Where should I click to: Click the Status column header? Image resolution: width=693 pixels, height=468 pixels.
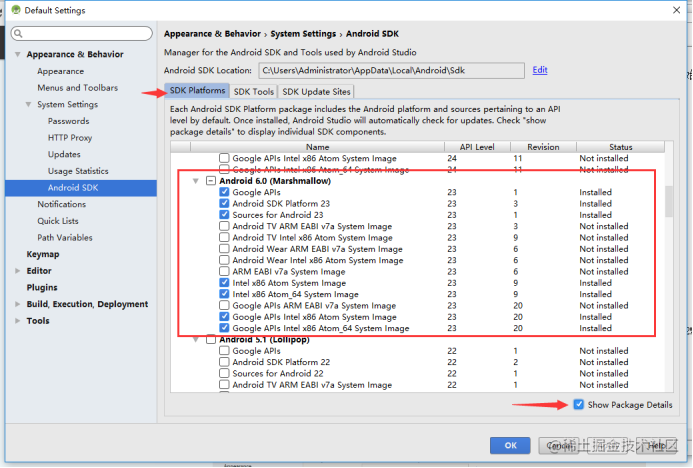(x=621, y=147)
